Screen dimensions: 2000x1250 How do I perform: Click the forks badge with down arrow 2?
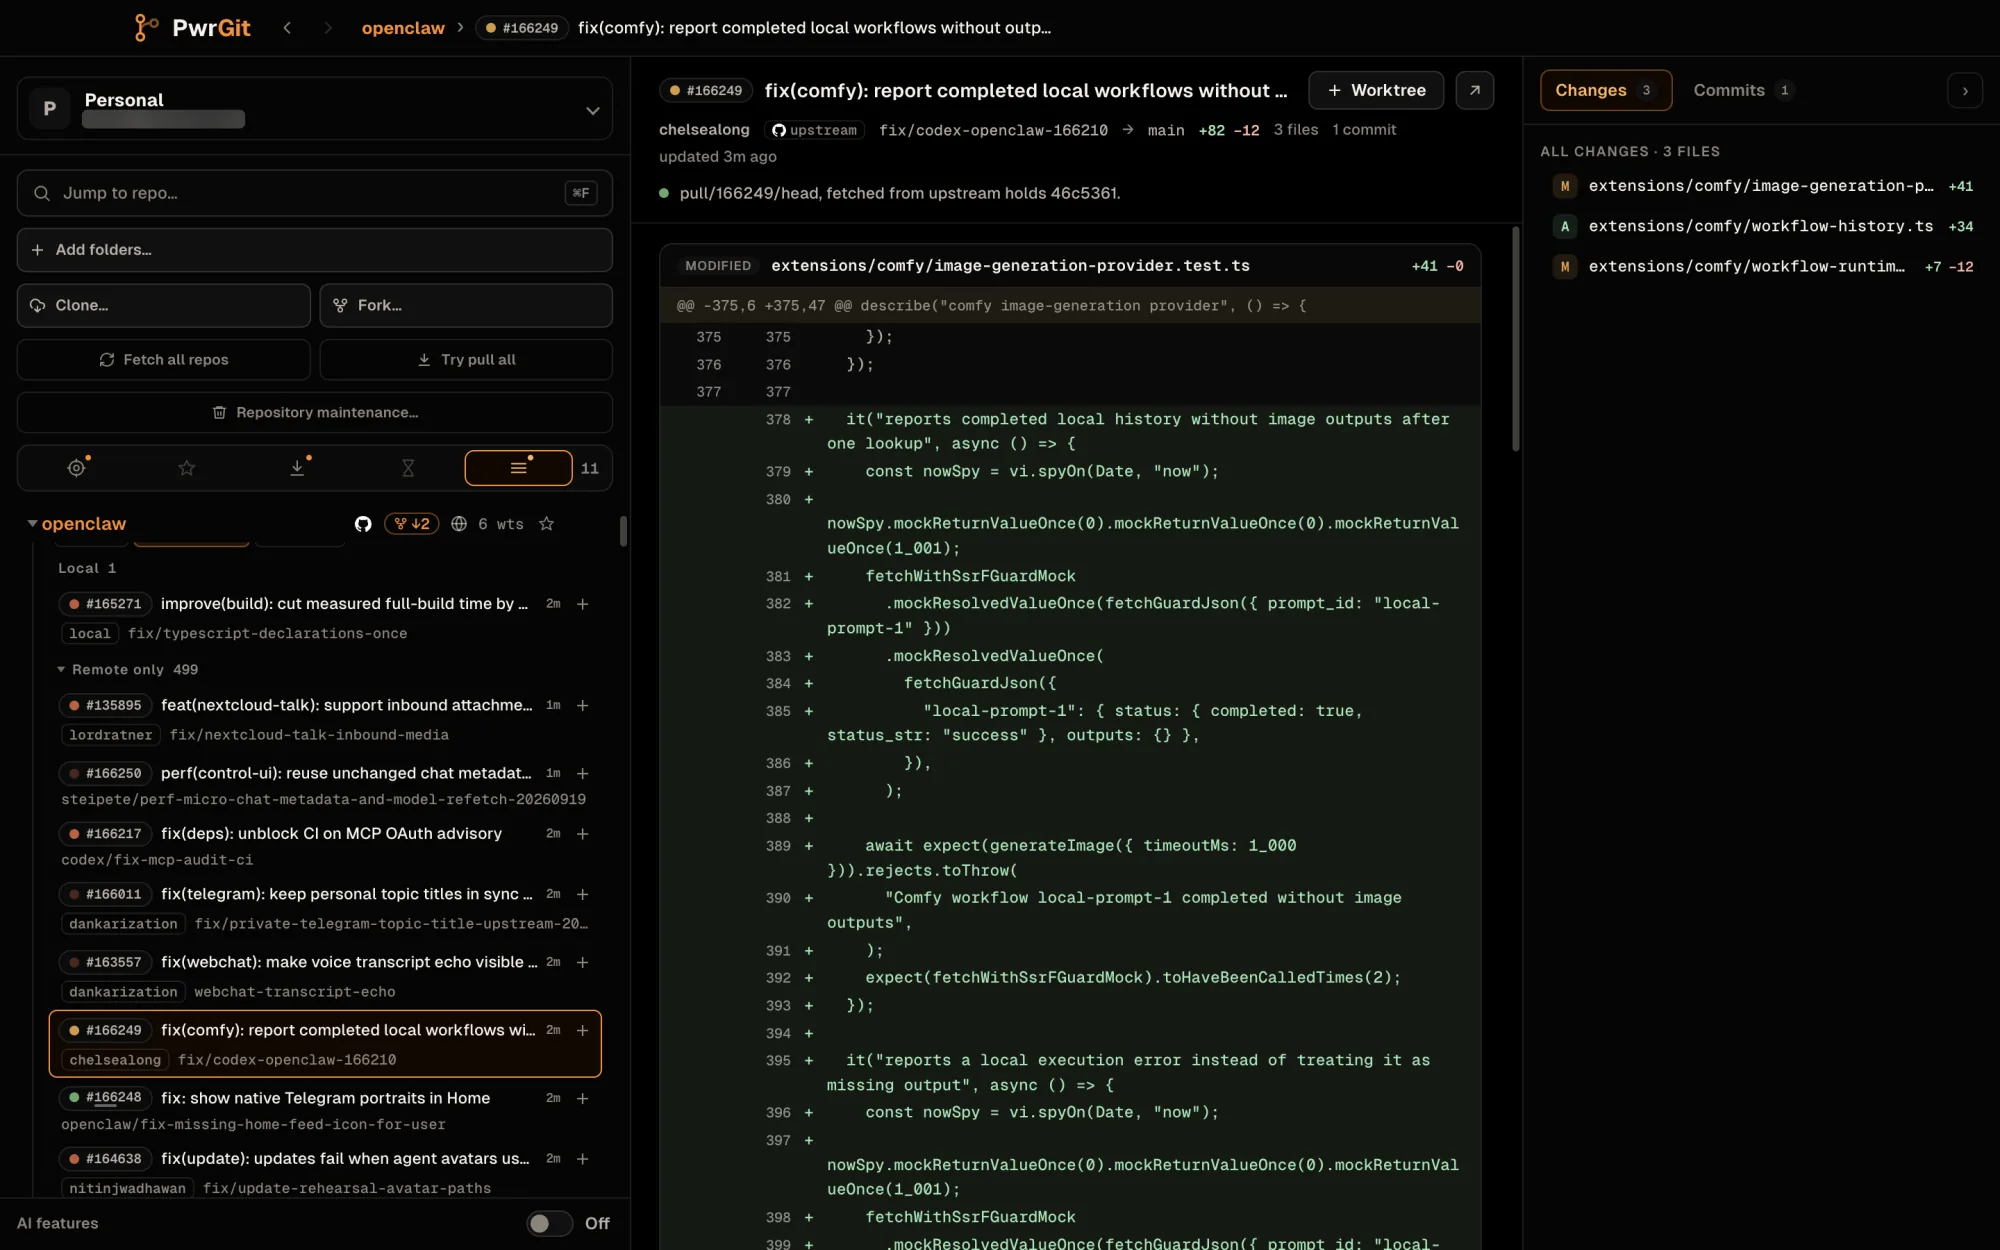[x=412, y=524]
